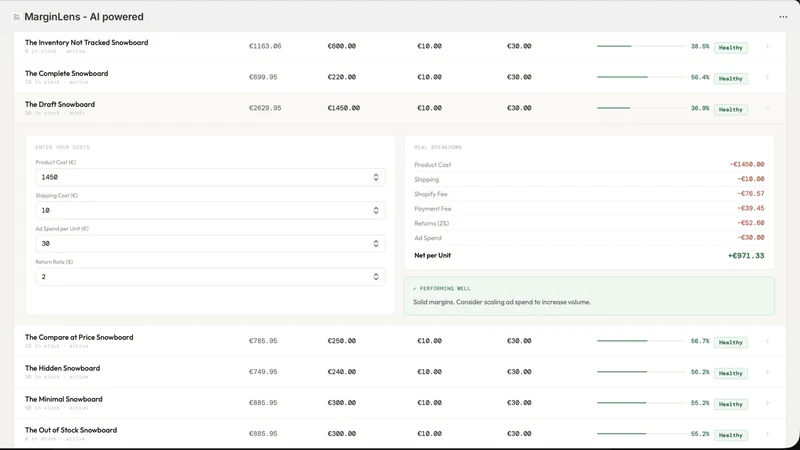Expand The Compare at Price Snowboard chevron
The width and height of the screenshot is (800, 450).
[767, 341]
